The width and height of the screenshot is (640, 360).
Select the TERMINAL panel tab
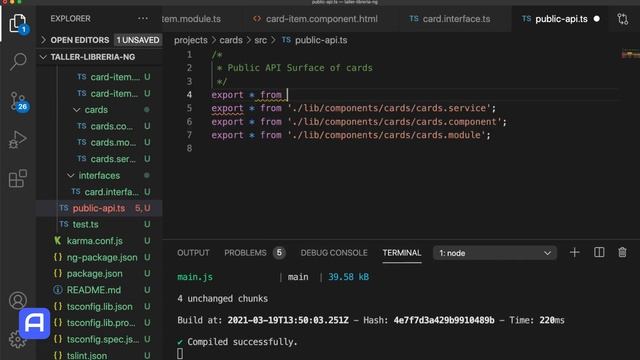(402, 253)
